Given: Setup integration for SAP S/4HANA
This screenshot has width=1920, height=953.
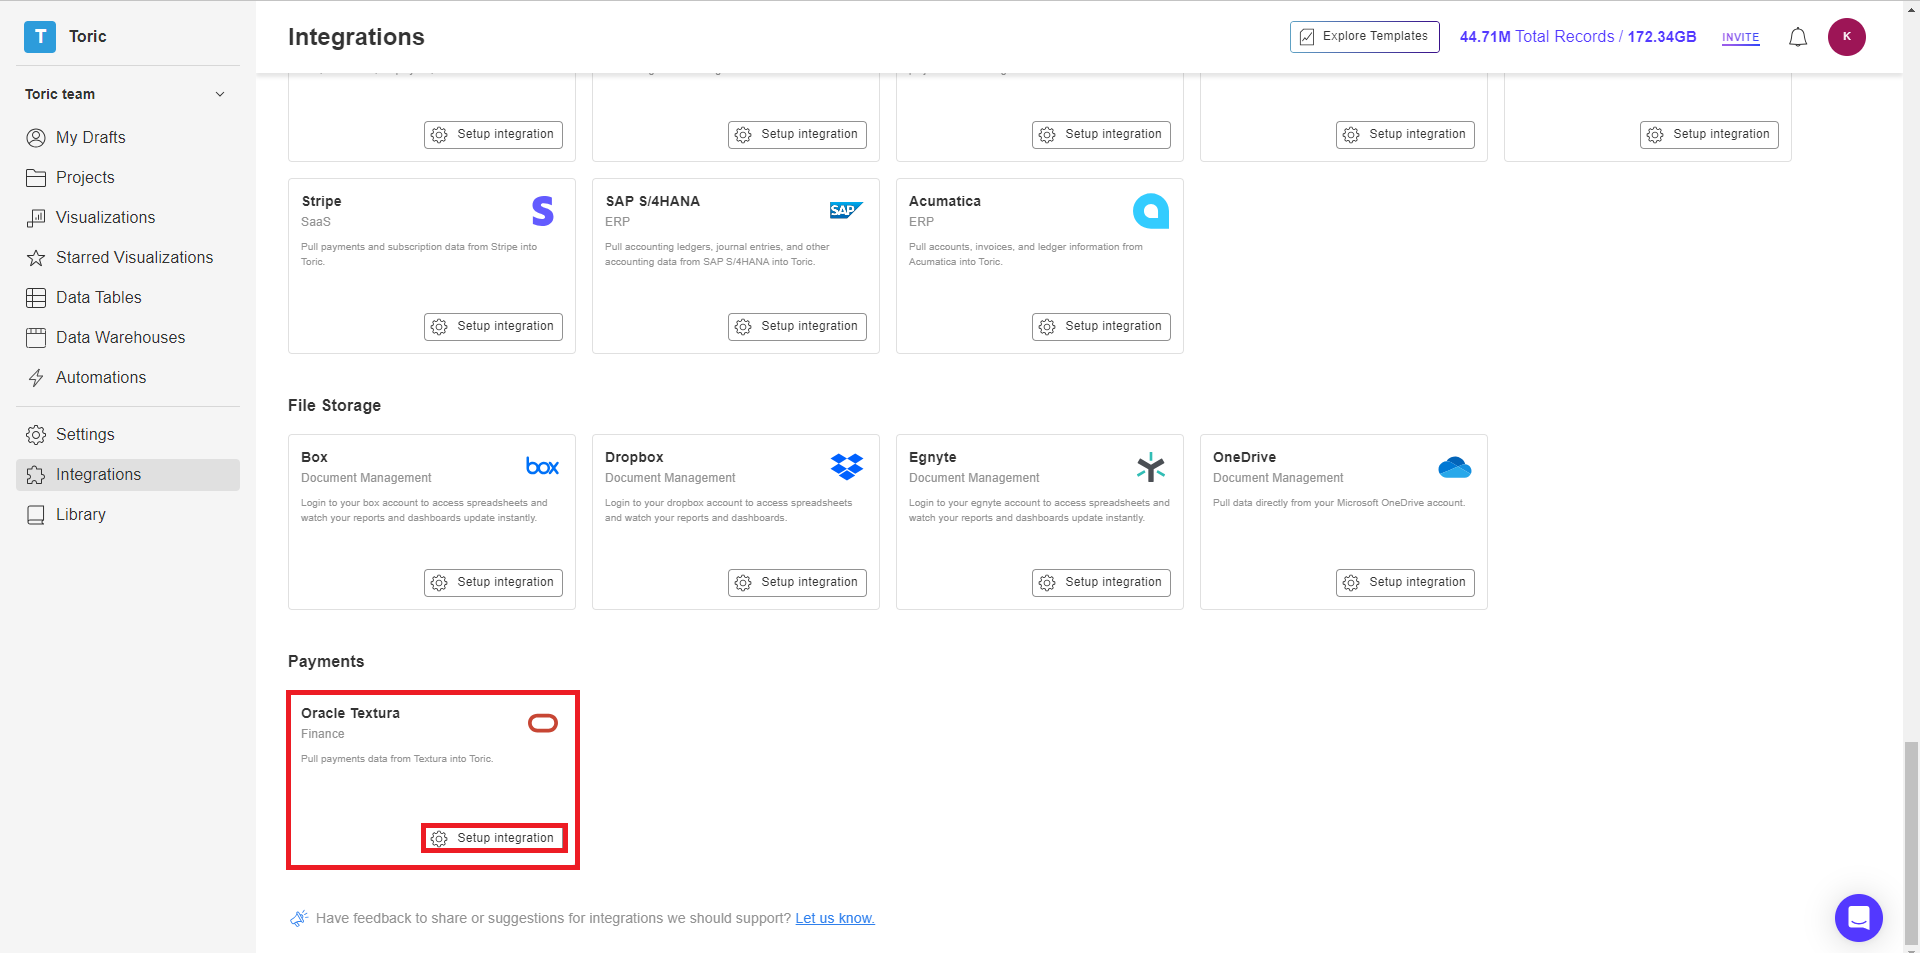Looking at the screenshot, I should 797,327.
